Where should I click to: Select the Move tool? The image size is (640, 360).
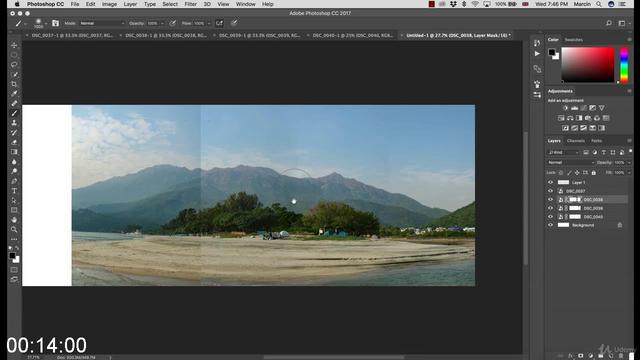tap(14, 45)
